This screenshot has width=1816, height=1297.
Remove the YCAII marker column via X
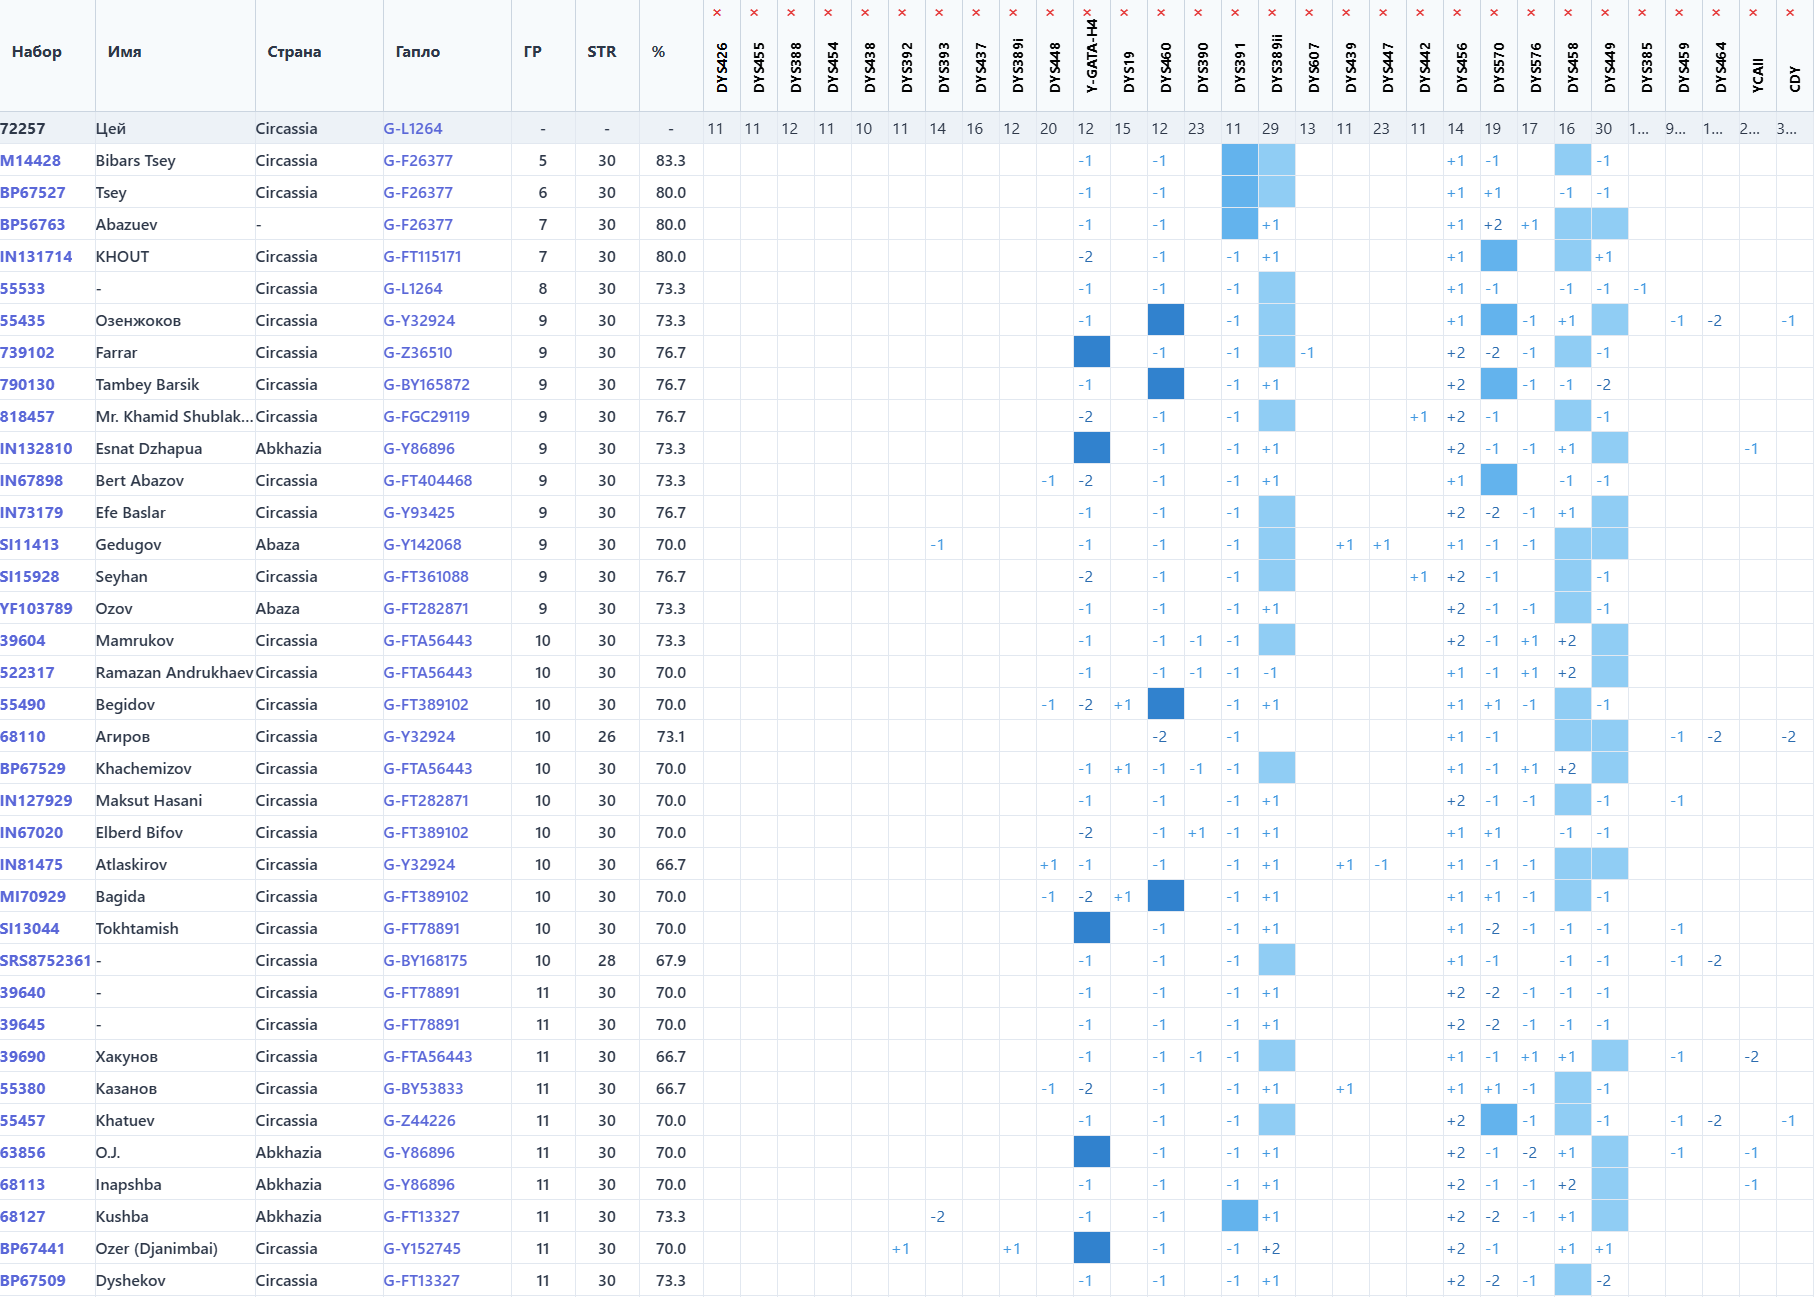(1753, 13)
